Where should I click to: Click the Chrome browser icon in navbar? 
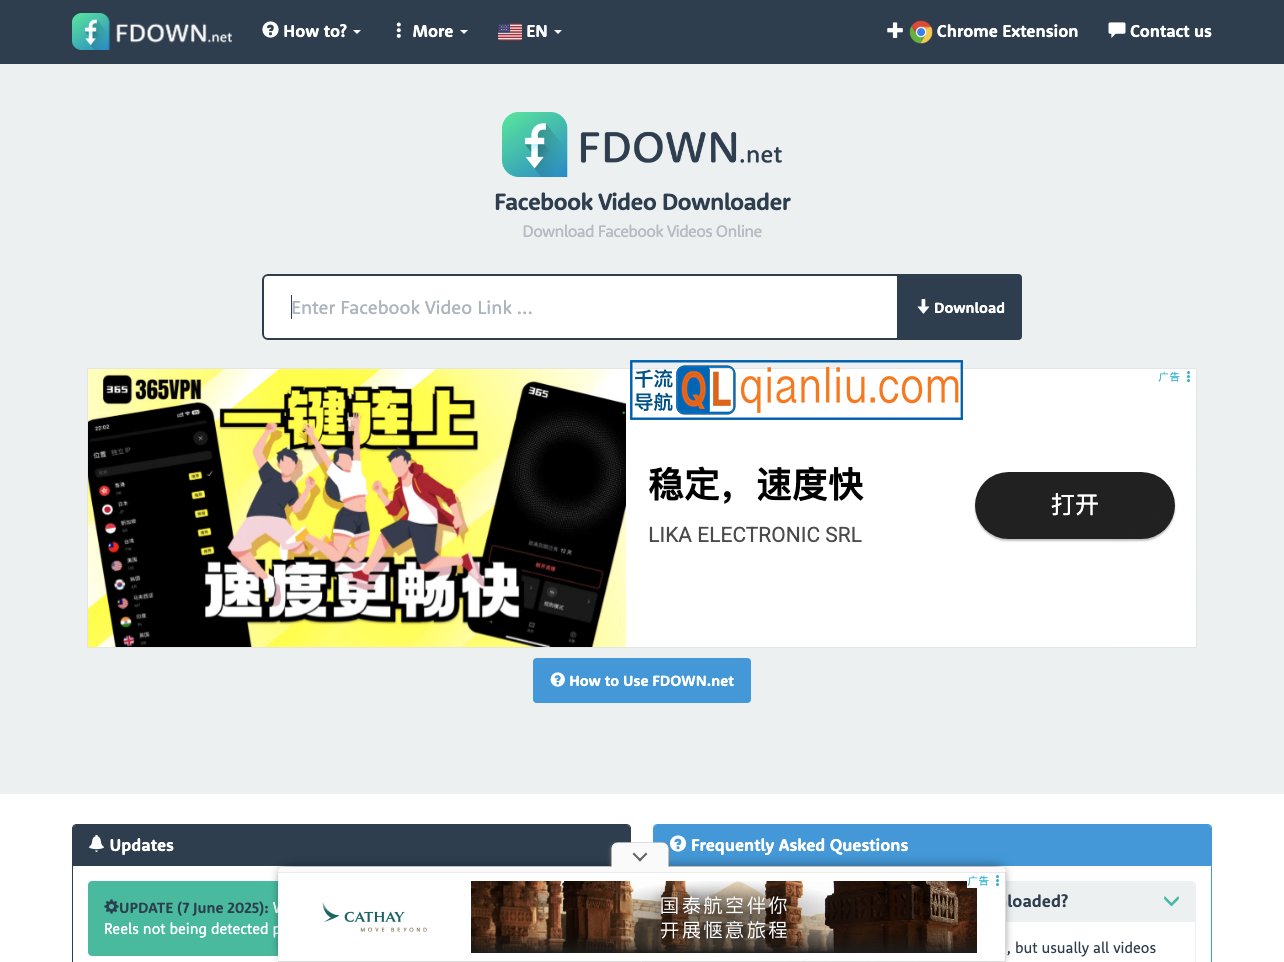921,31
